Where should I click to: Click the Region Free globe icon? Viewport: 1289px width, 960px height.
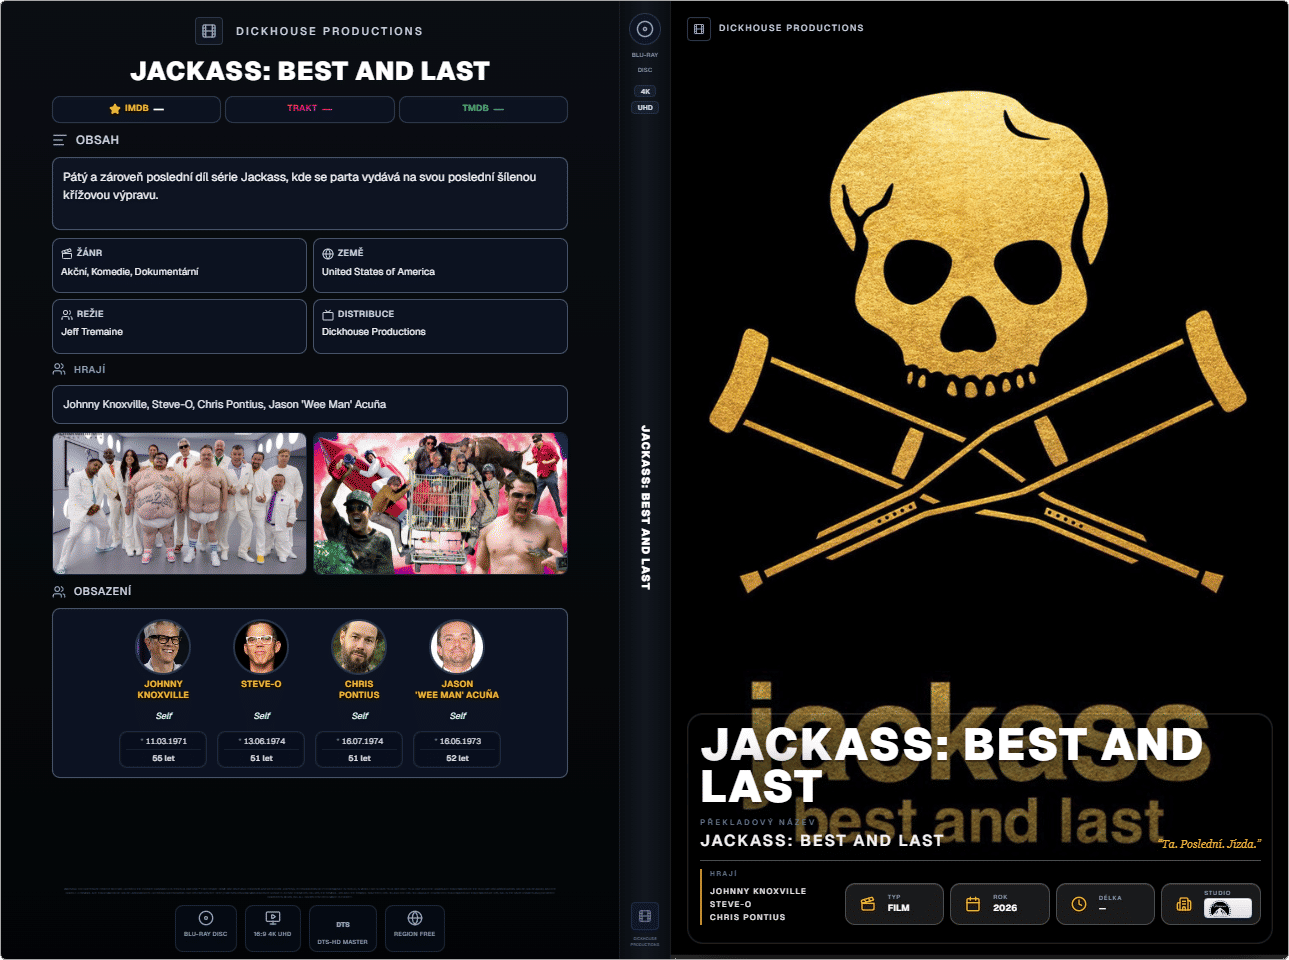tap(415, 918)
